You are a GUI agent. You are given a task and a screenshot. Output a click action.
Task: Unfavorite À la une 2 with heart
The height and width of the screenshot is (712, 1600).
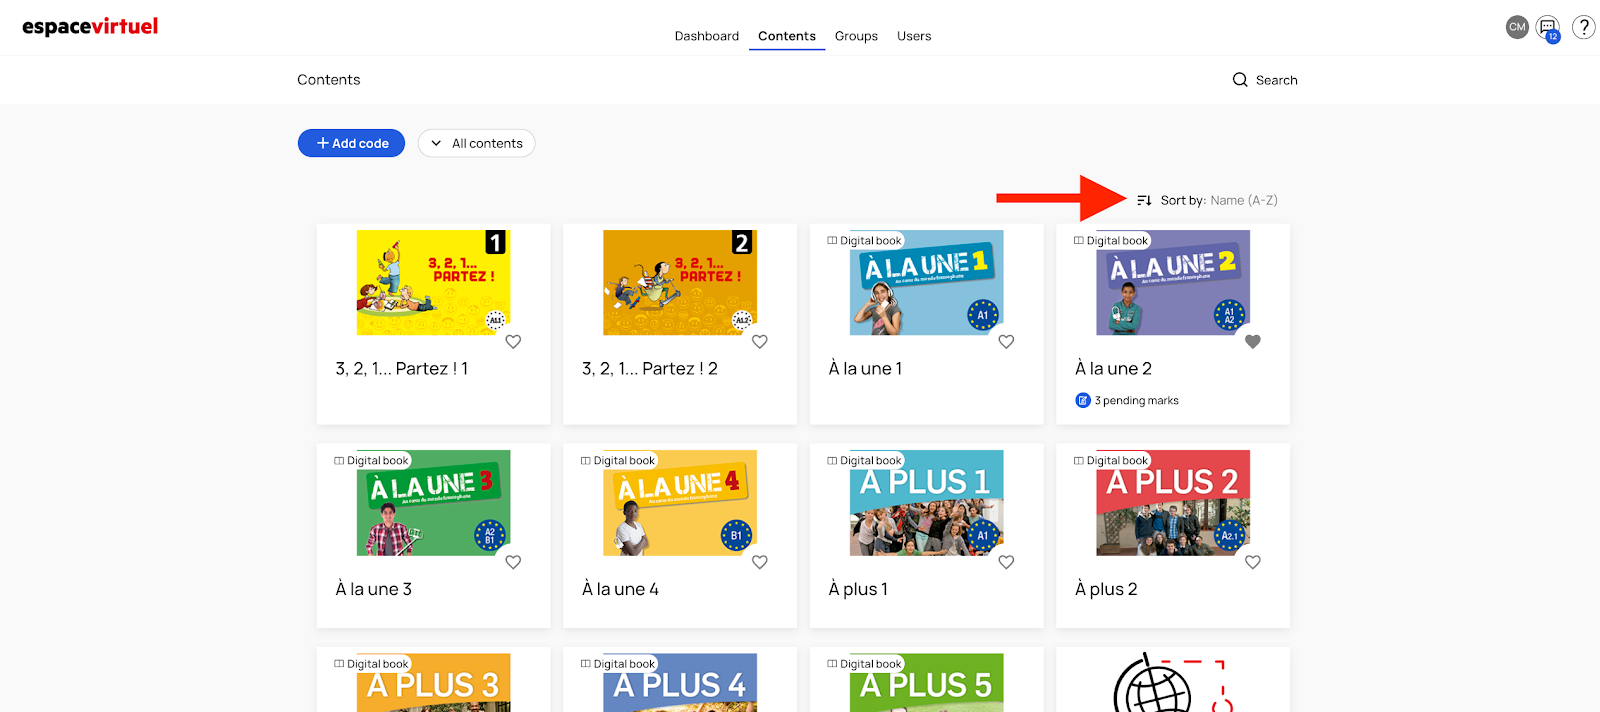pyautogui.click(x=1252, y=342)
